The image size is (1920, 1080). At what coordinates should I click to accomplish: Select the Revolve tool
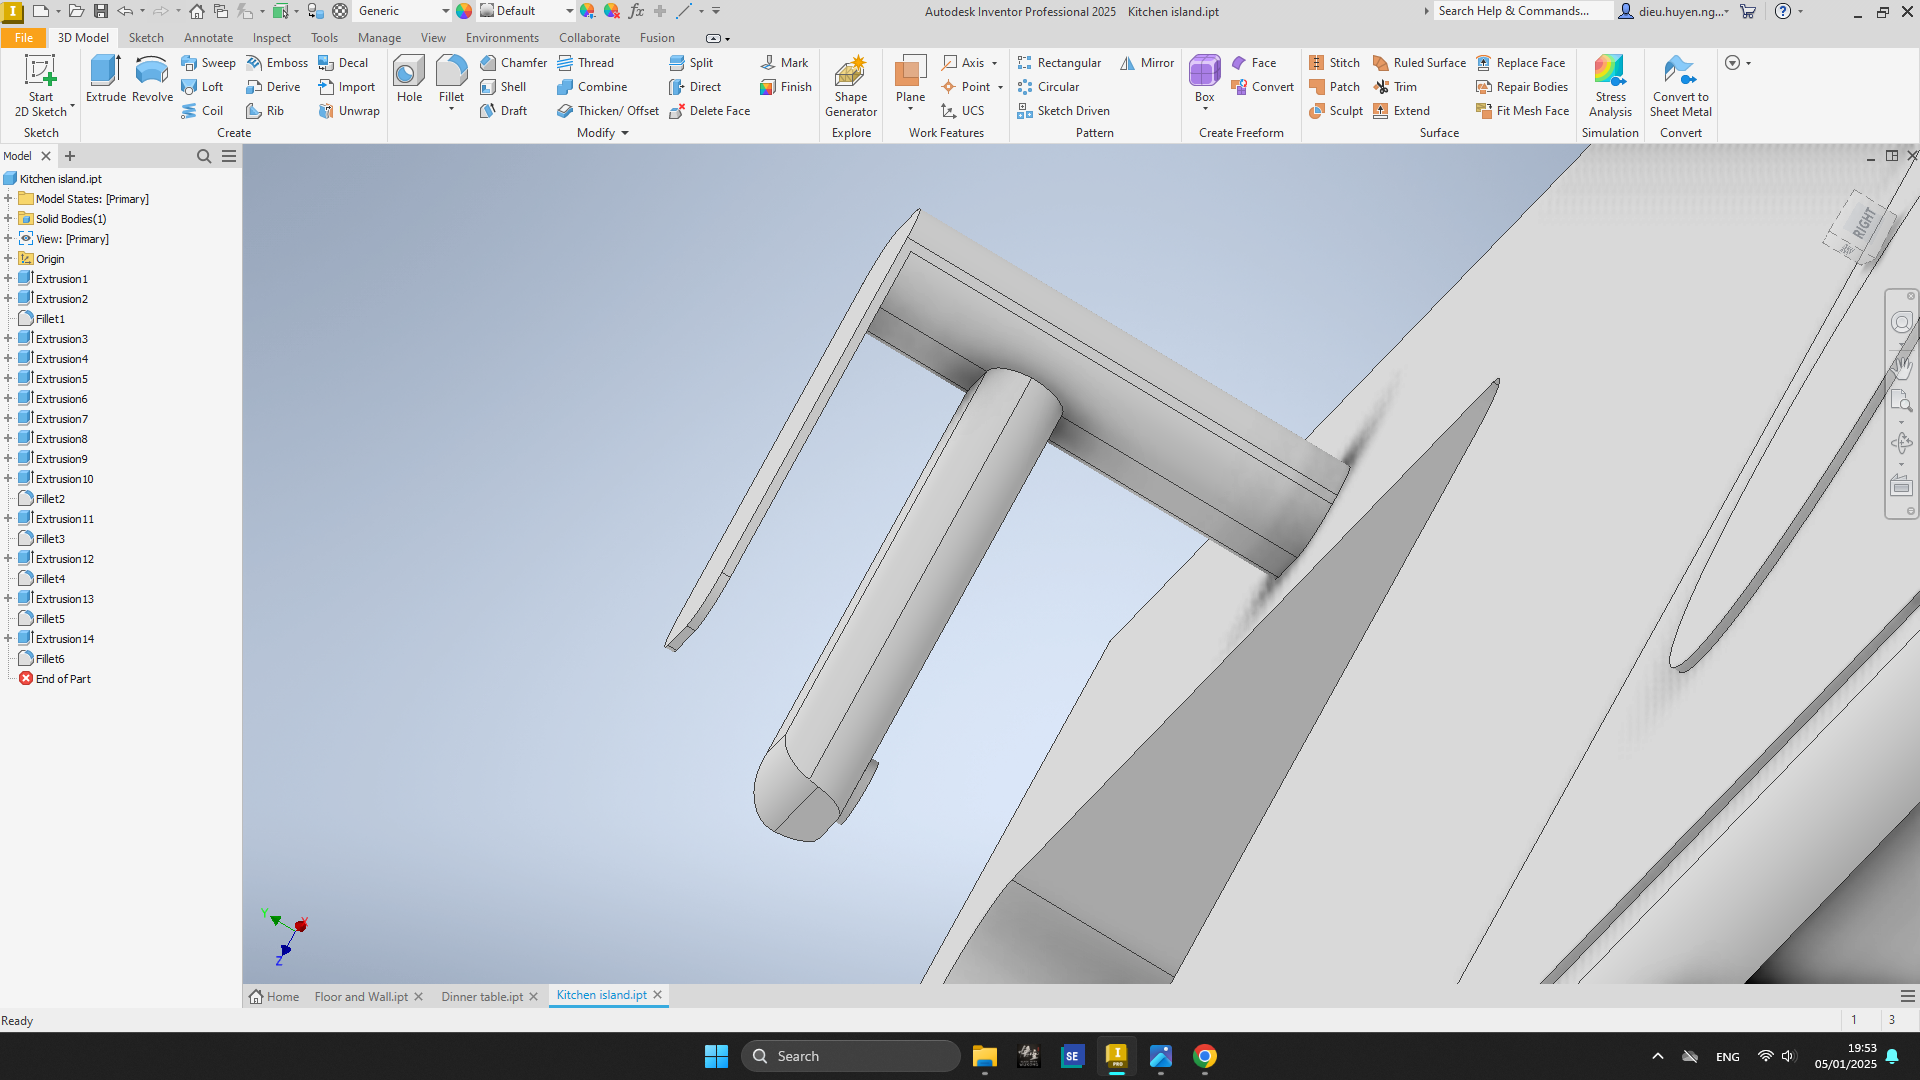pyautogui.click(x=152, y=79)
